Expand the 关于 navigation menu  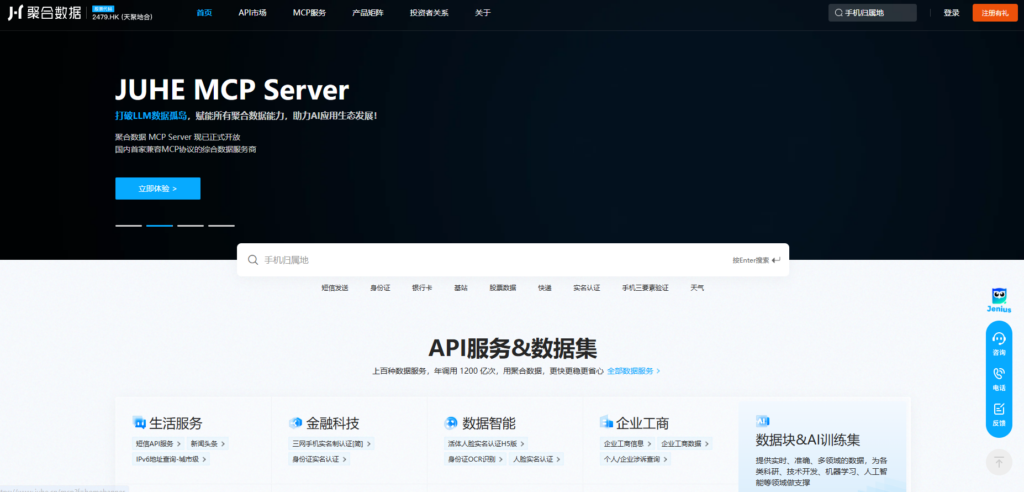pyautogui.click(x=483, y=13)
